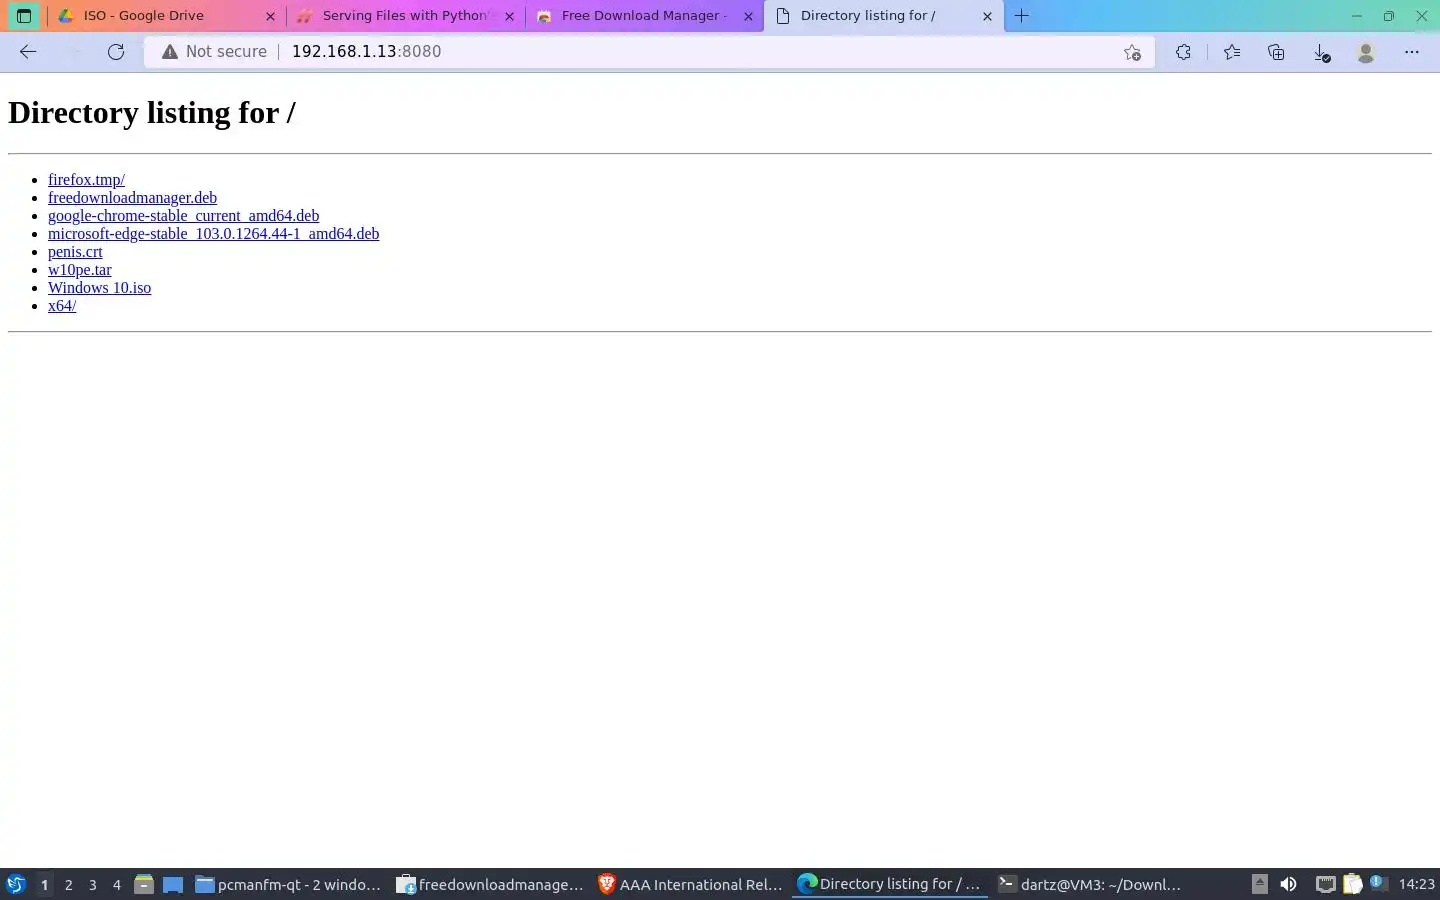The image size is (1440, 900).
Task: Switch to freedownloadmanager taskbar window
Action: click(x=490, y=884)
